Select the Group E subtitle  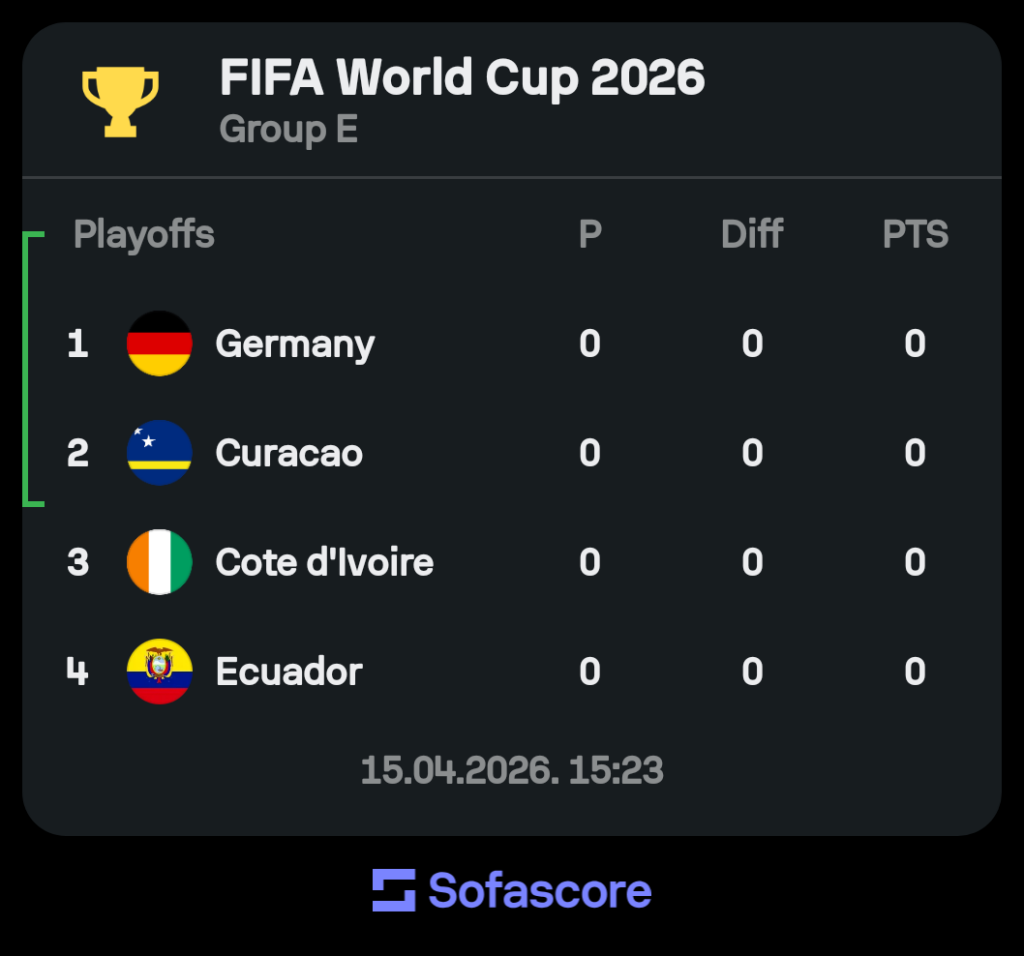[x=288, y=130]
